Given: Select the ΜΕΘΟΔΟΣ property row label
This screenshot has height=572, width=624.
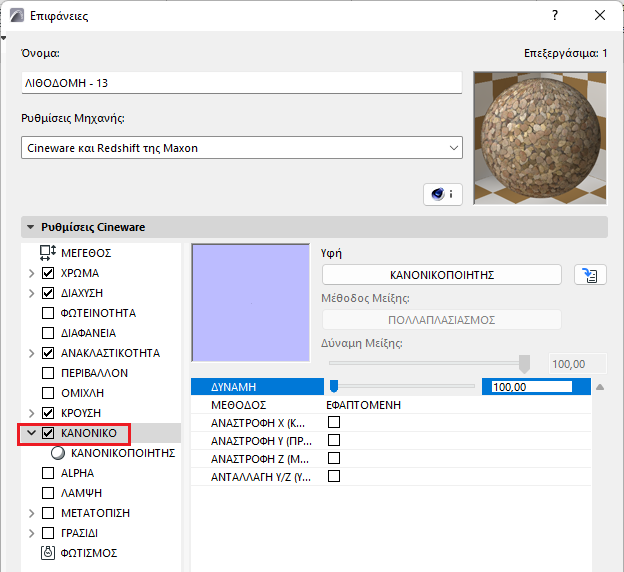Looking at the screenshot, I should [x=238, y=405].
